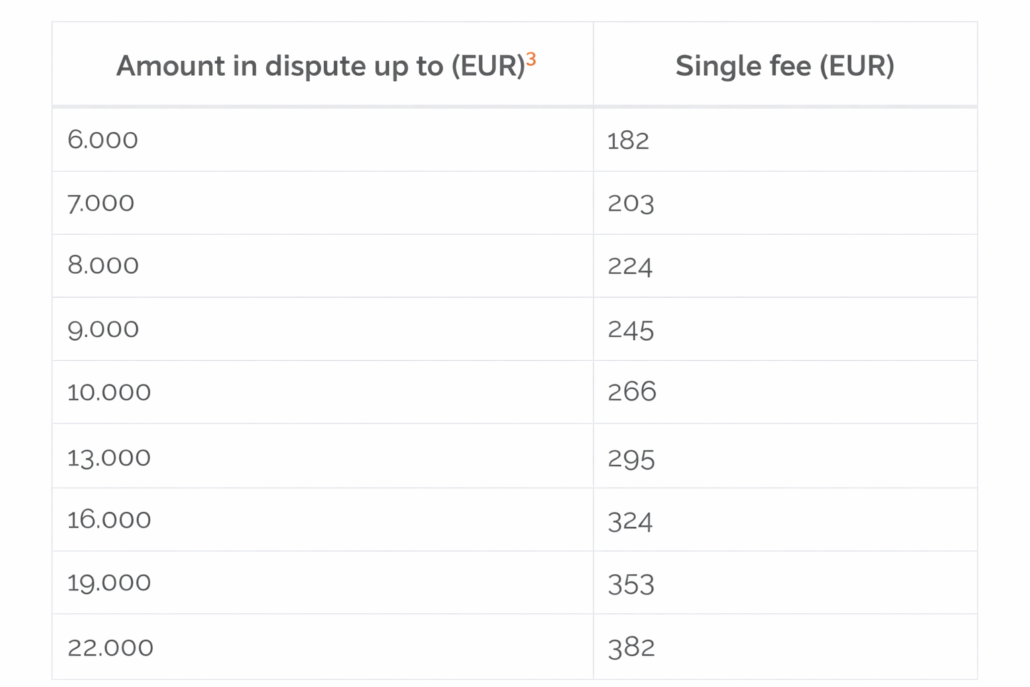Click the 382 fee cell
Image resolution: width=1030 pixels, height=687 pixels.
[x=631, y=648]
